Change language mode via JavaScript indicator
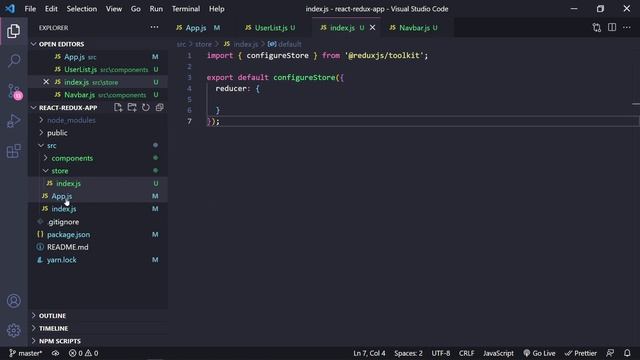This screenshot has height=360, width=640. (498, 353)
